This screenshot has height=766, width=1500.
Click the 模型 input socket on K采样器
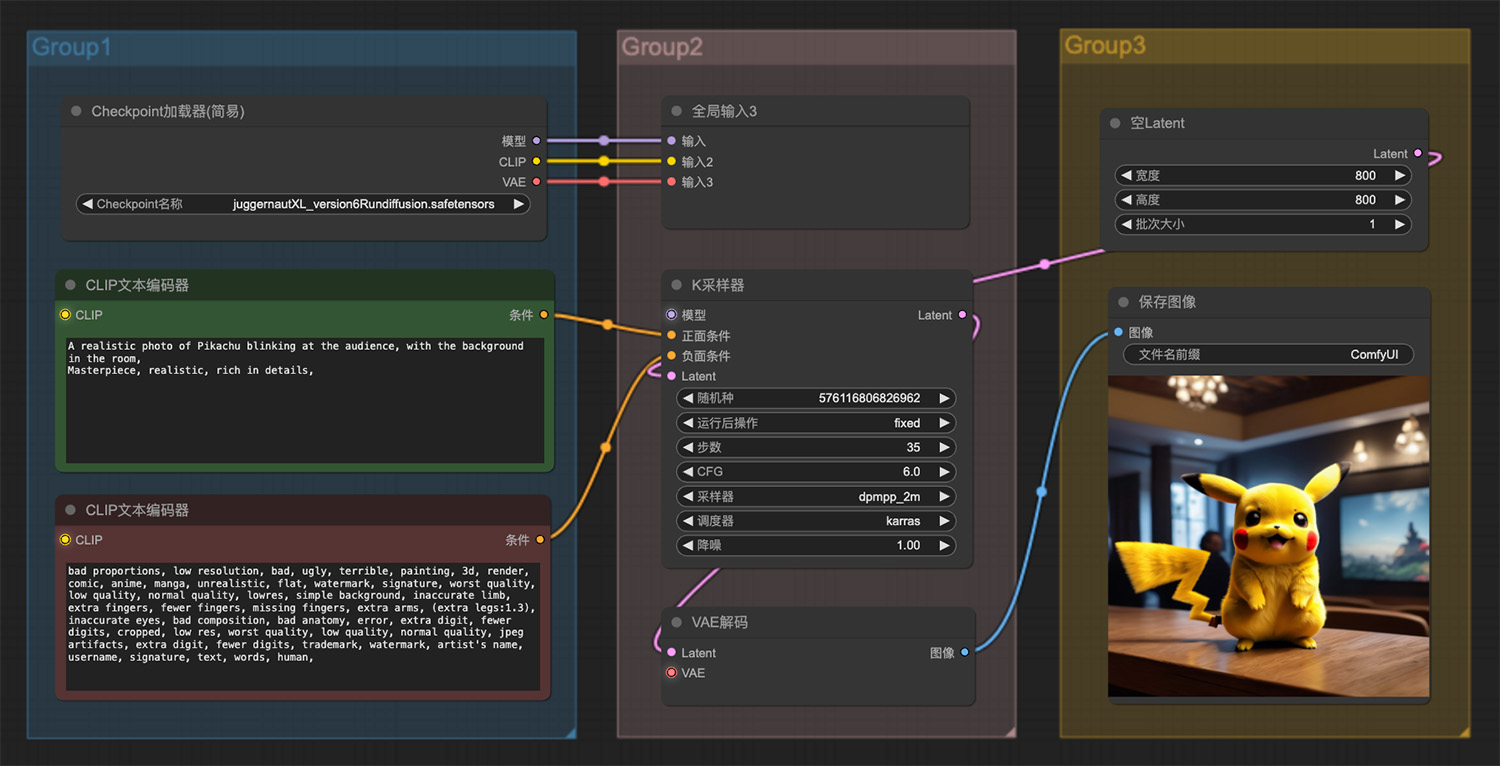[x=671, y=315]
